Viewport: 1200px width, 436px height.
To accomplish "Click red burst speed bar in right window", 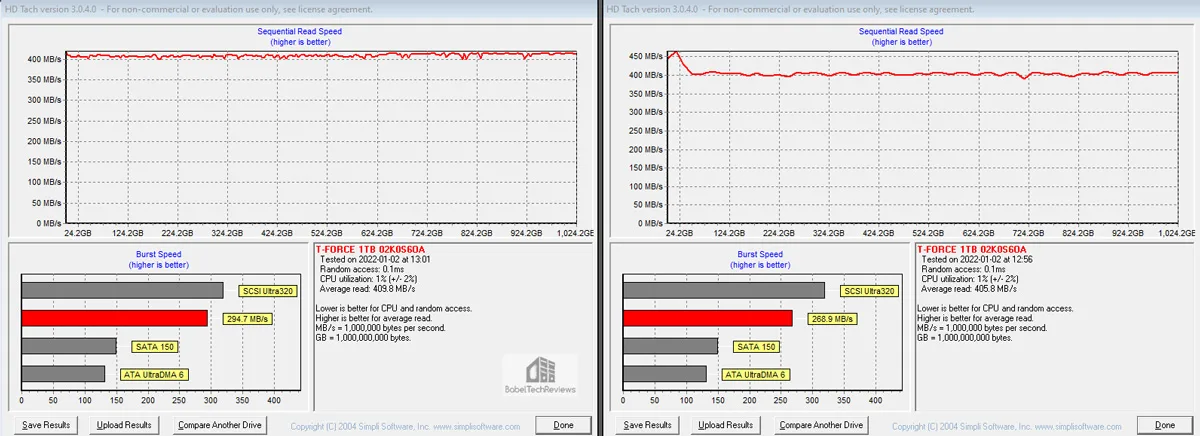I will point(708,318).
